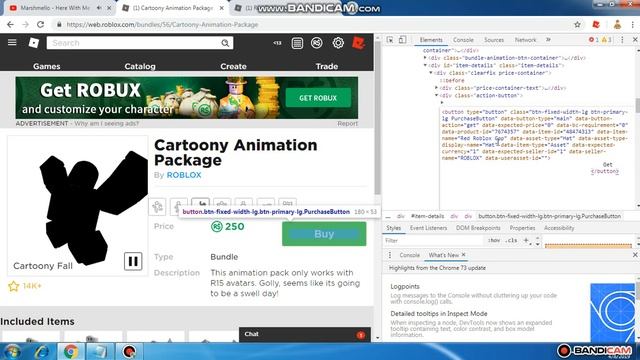
Task: Go back in the browser
Action: point(10,24)
